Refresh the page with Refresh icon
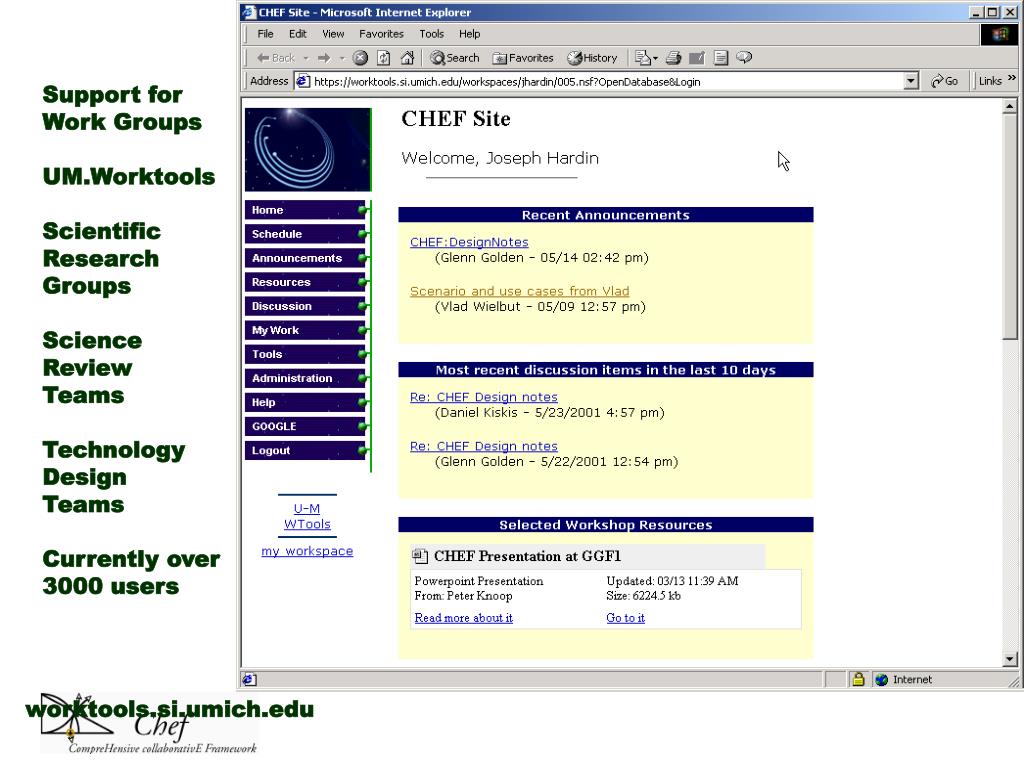The image size is (1024, 768). click(x=383, y=58)
